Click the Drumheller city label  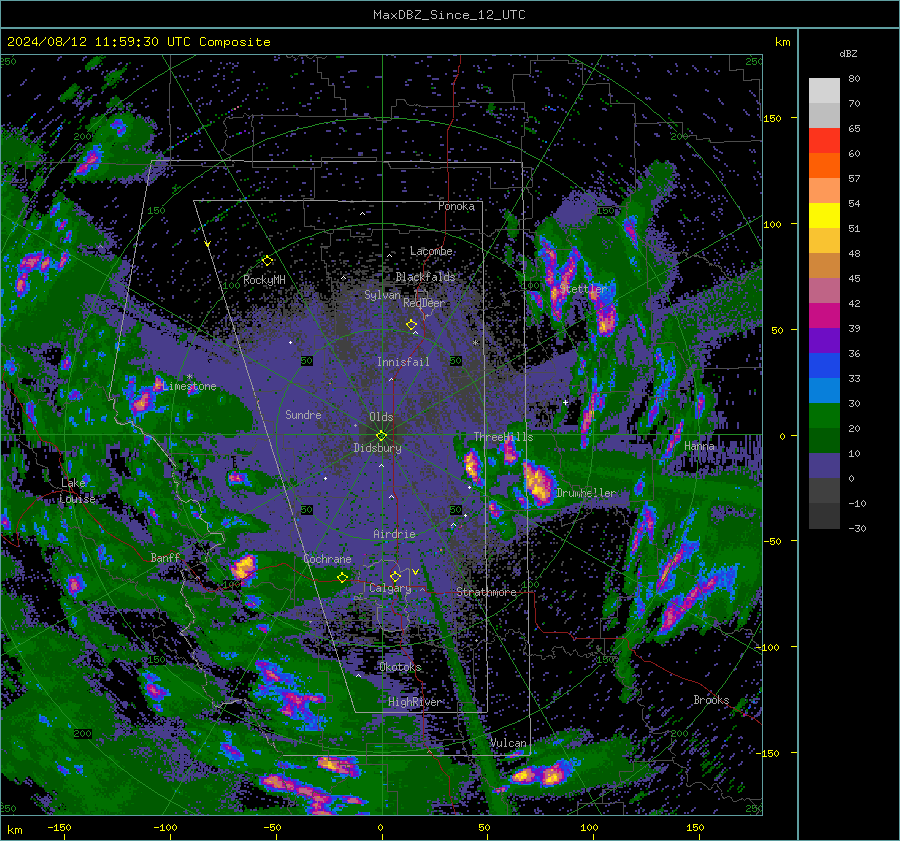click(586, 493)
